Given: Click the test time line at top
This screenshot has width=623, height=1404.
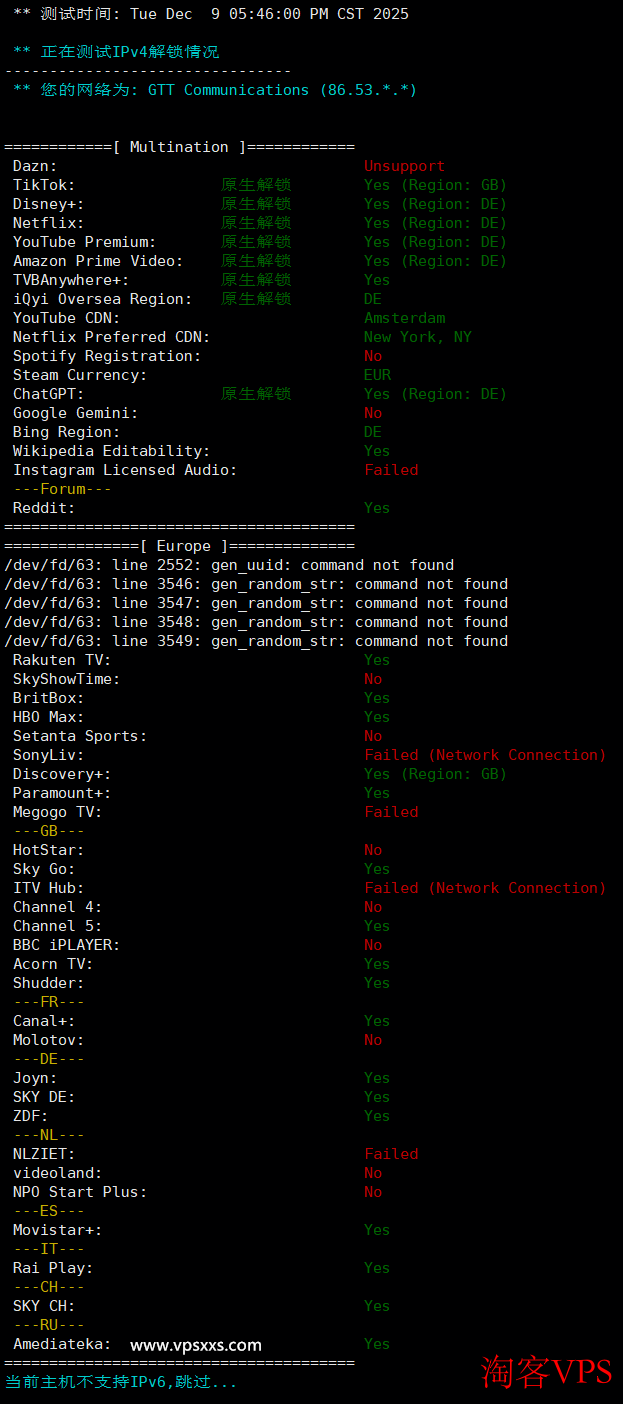Looking at the screenshot, I should (211, 14).
